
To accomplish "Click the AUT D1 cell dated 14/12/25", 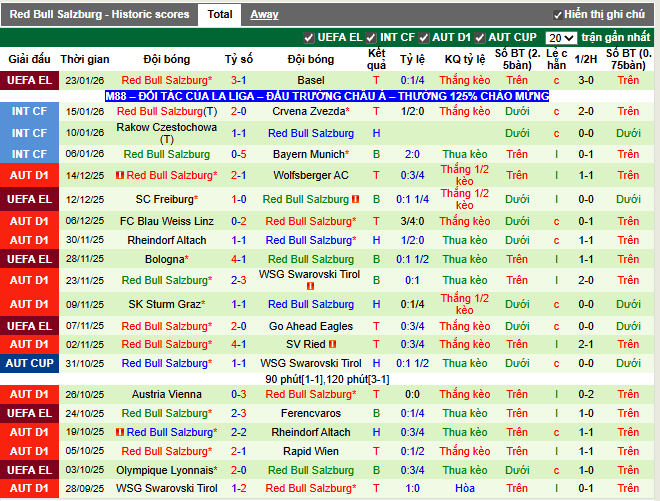I will [29, 175].
